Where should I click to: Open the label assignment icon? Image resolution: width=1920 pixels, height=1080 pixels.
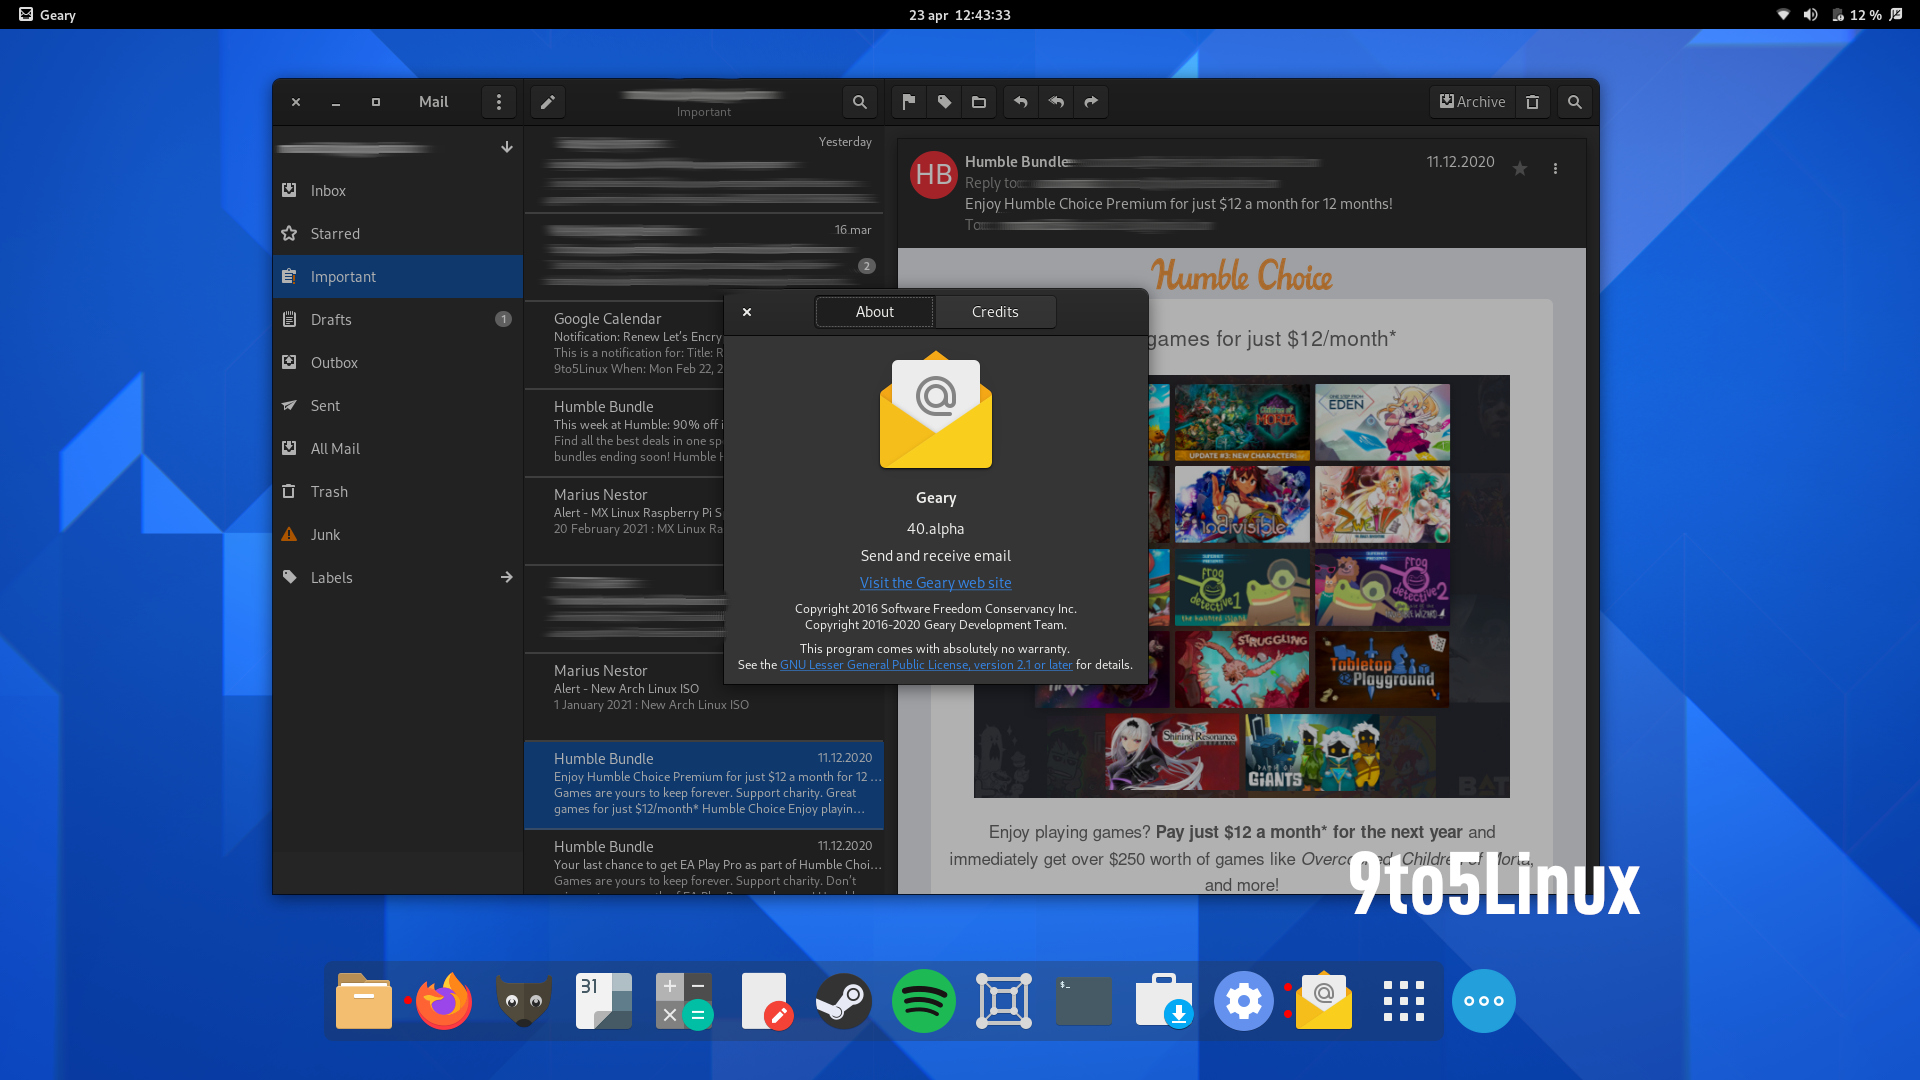coord(943,101)
